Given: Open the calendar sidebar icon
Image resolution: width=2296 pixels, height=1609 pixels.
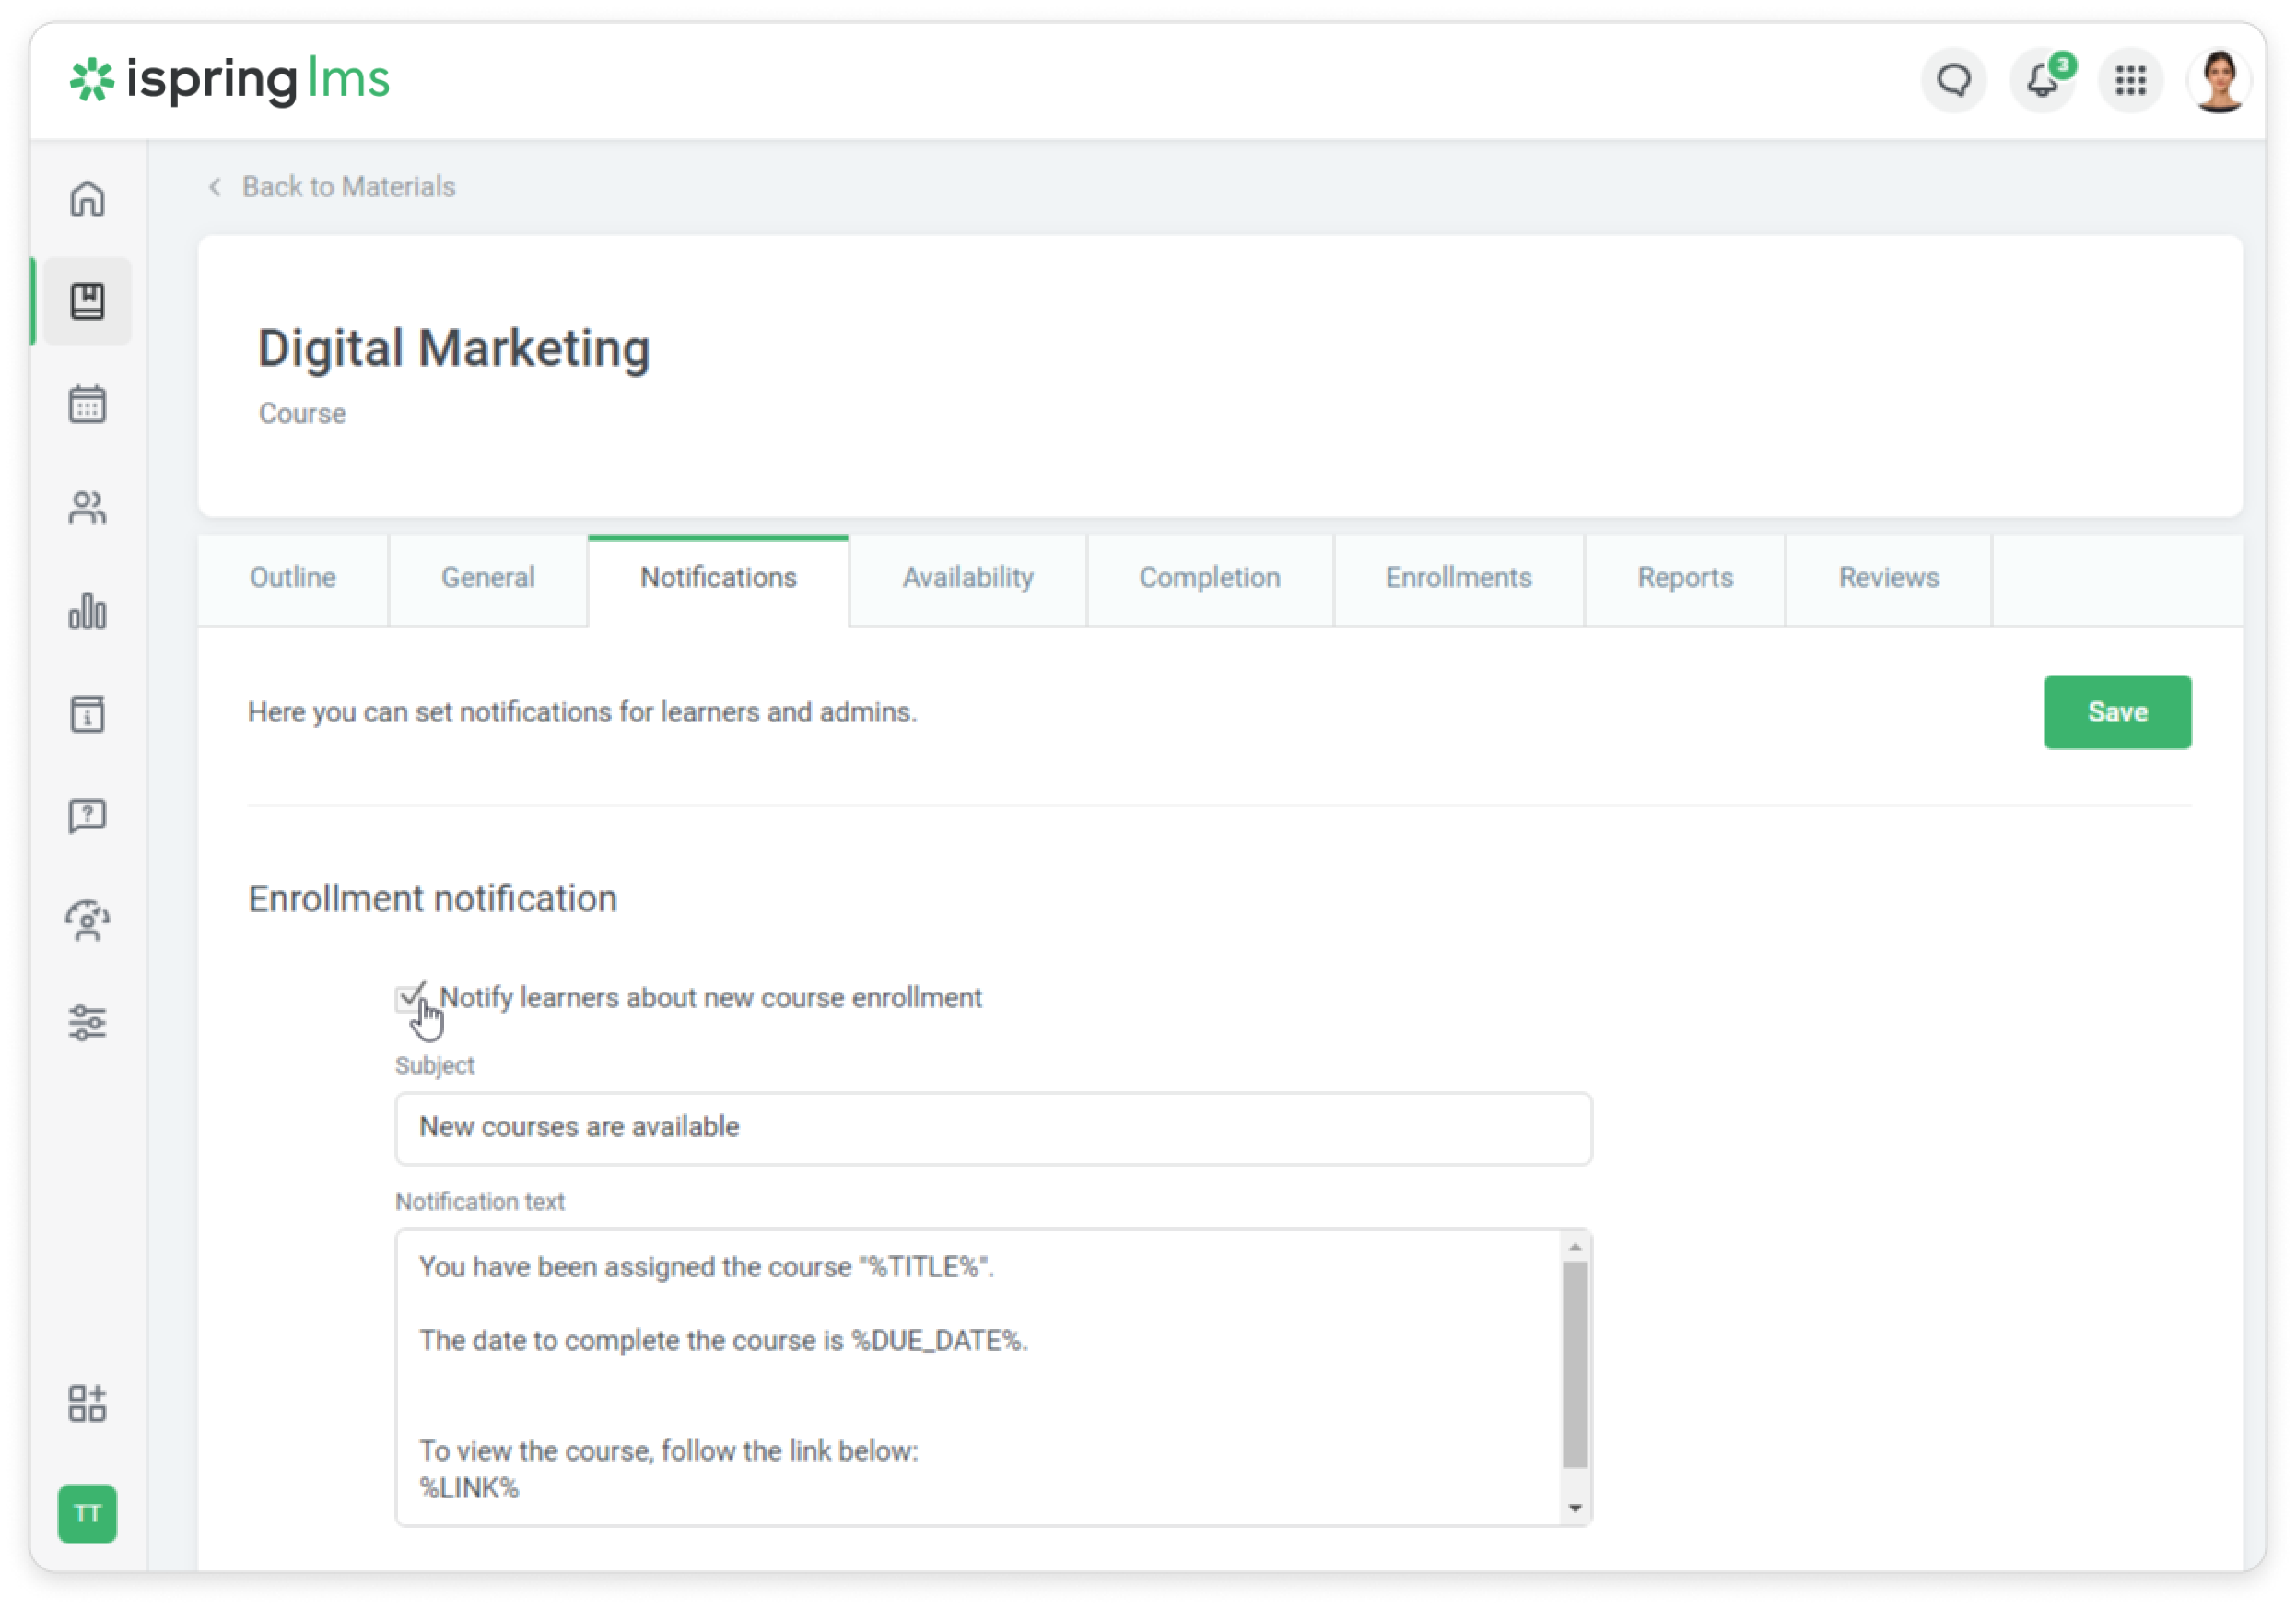Looking at the screenshot, I should [87, 405].
